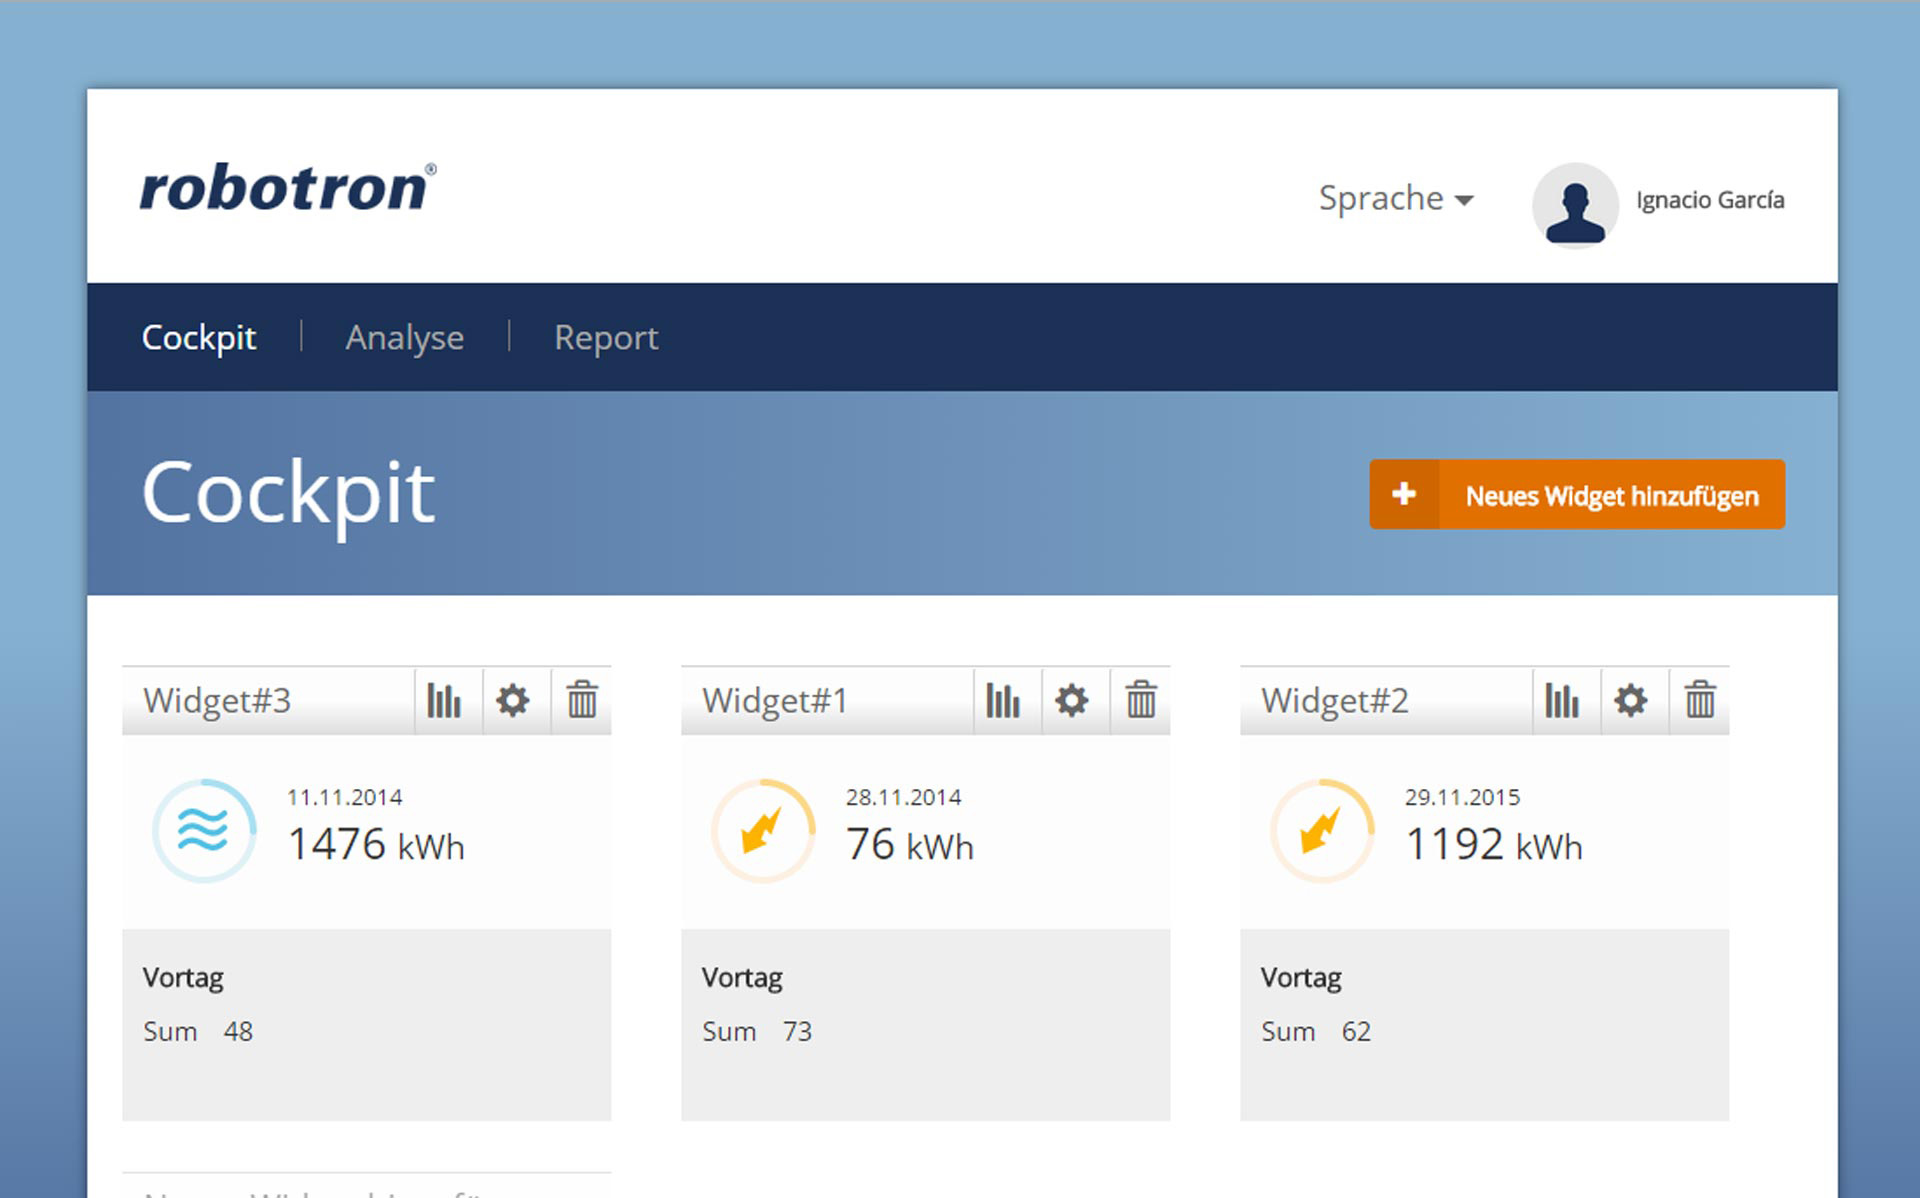Open the chart view for Widget#3
Viewport: 1920px width, 1198px height.
click(444, 701)
